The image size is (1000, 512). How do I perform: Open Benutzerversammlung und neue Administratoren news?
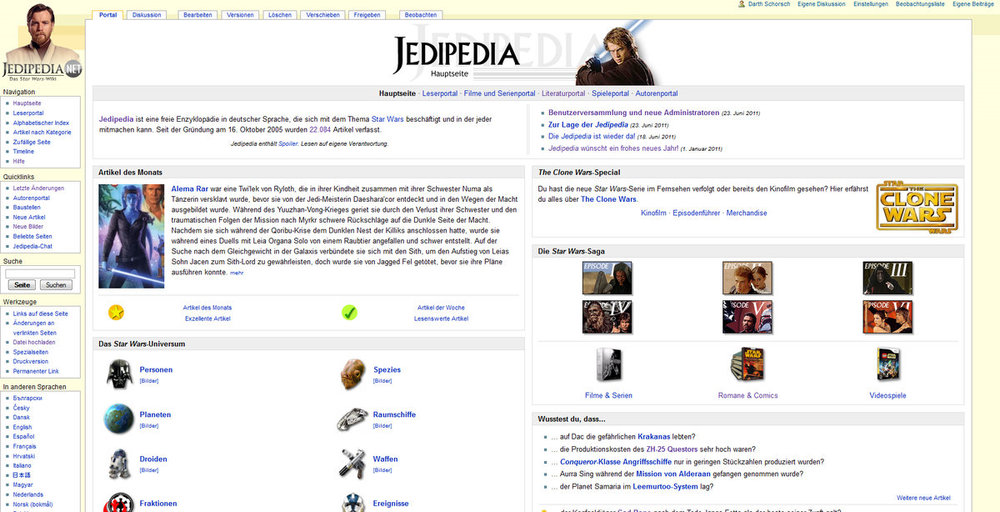[634, 112]
